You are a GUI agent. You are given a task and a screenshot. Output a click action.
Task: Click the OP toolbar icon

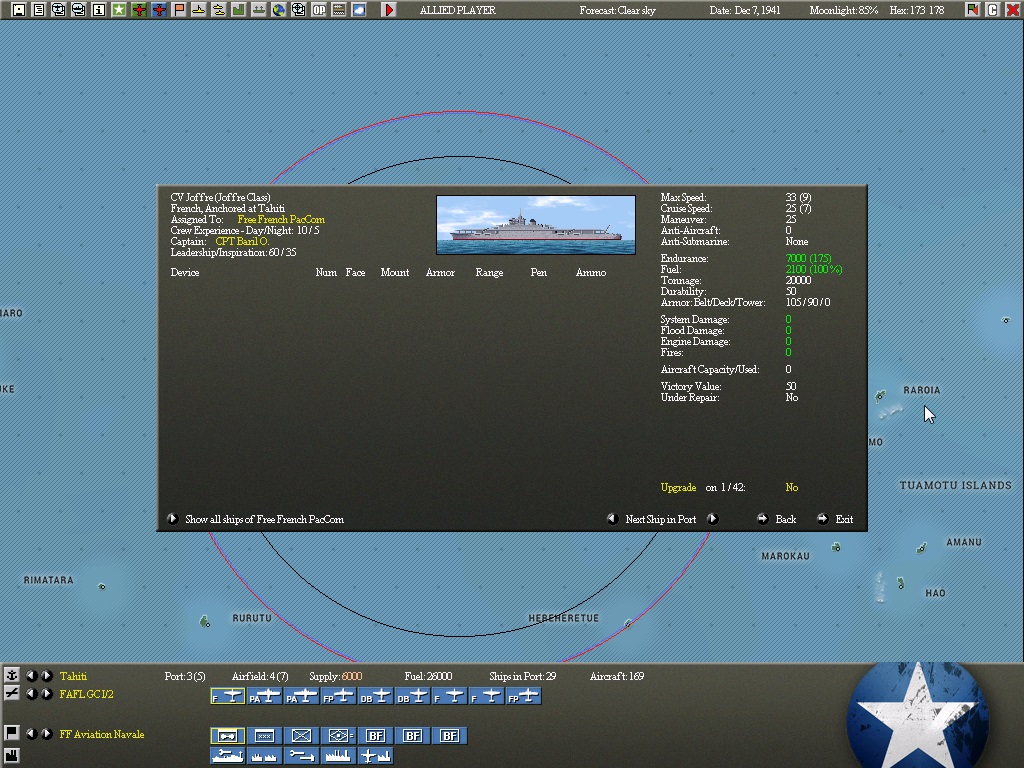coord(319,10)
